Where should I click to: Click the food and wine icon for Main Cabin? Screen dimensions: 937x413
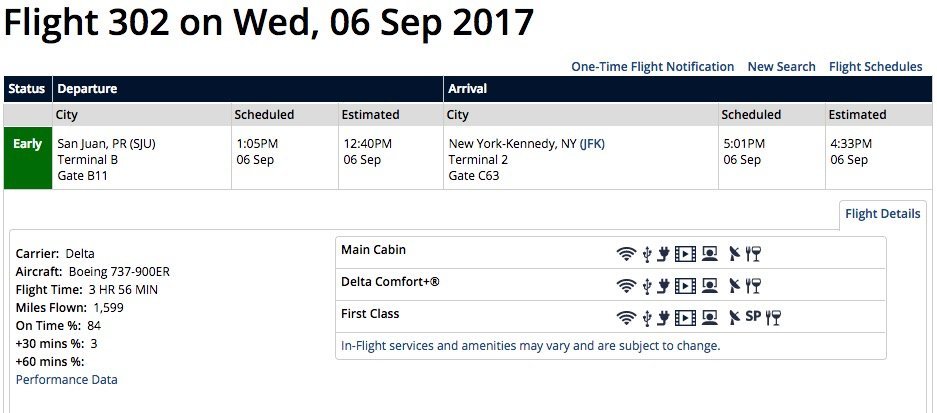click(754, 254)
